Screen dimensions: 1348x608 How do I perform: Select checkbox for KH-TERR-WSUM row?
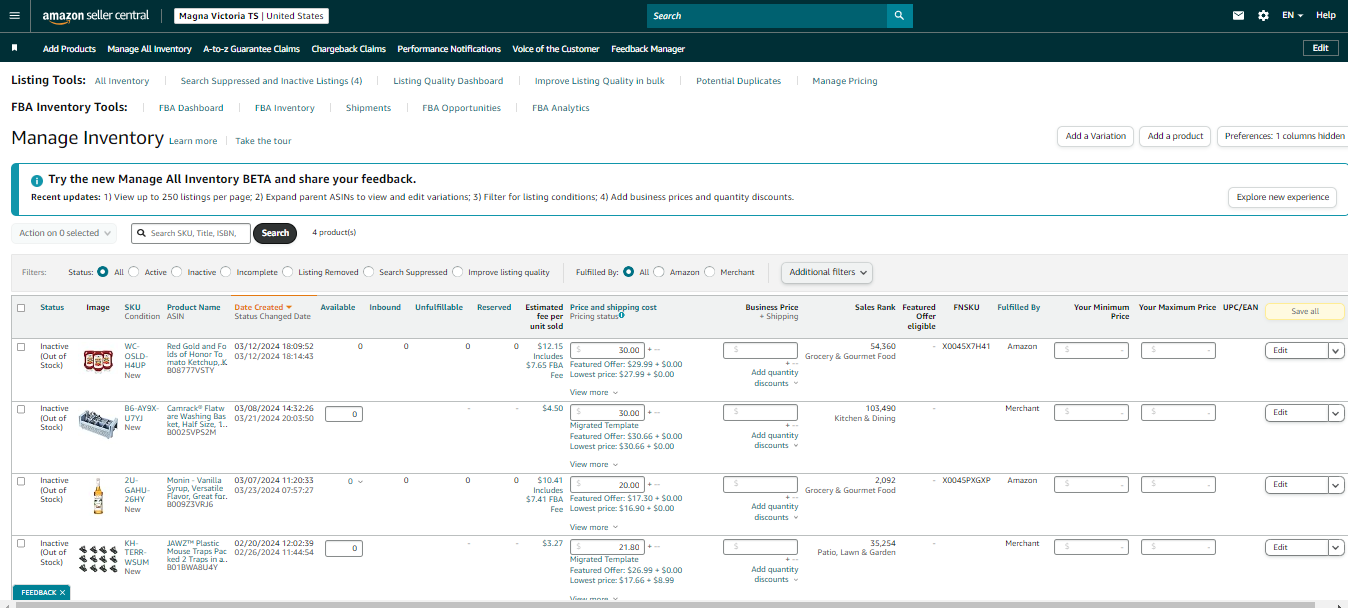21,543
